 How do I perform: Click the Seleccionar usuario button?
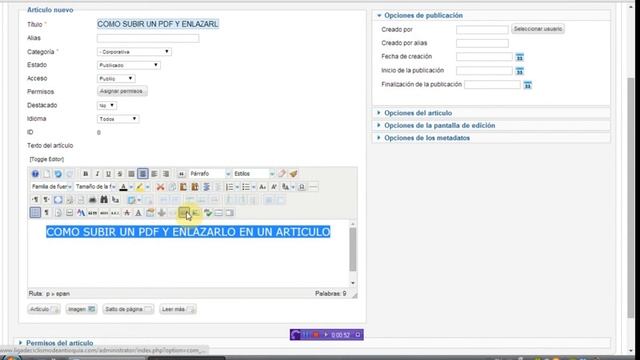tap(538, 29)
